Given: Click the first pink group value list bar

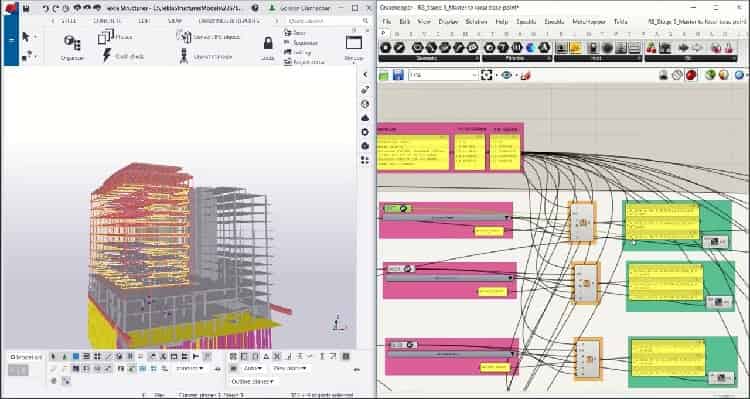Looking at the screenshot, I should tap(446, 218).
